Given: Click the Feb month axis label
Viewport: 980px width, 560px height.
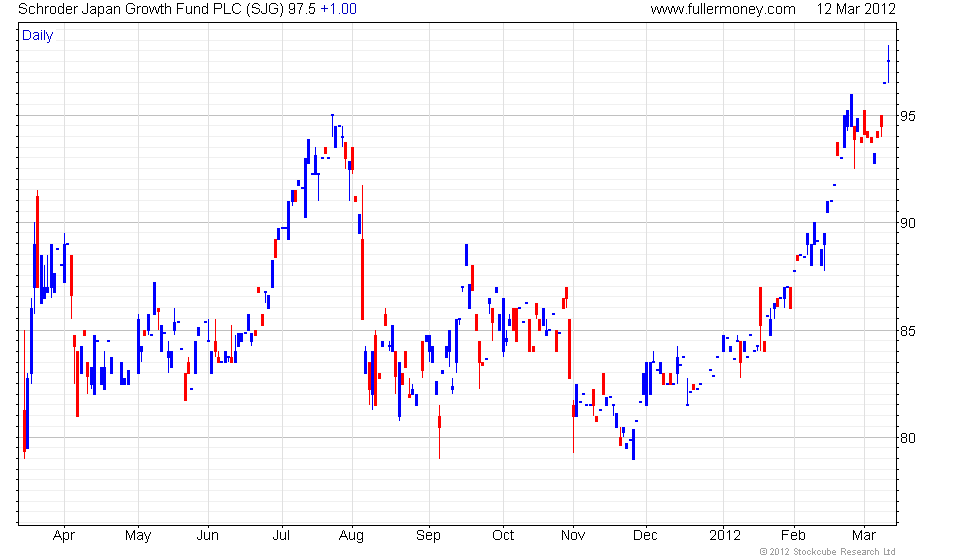Looking at the screenshot, I should click(794, 536).
